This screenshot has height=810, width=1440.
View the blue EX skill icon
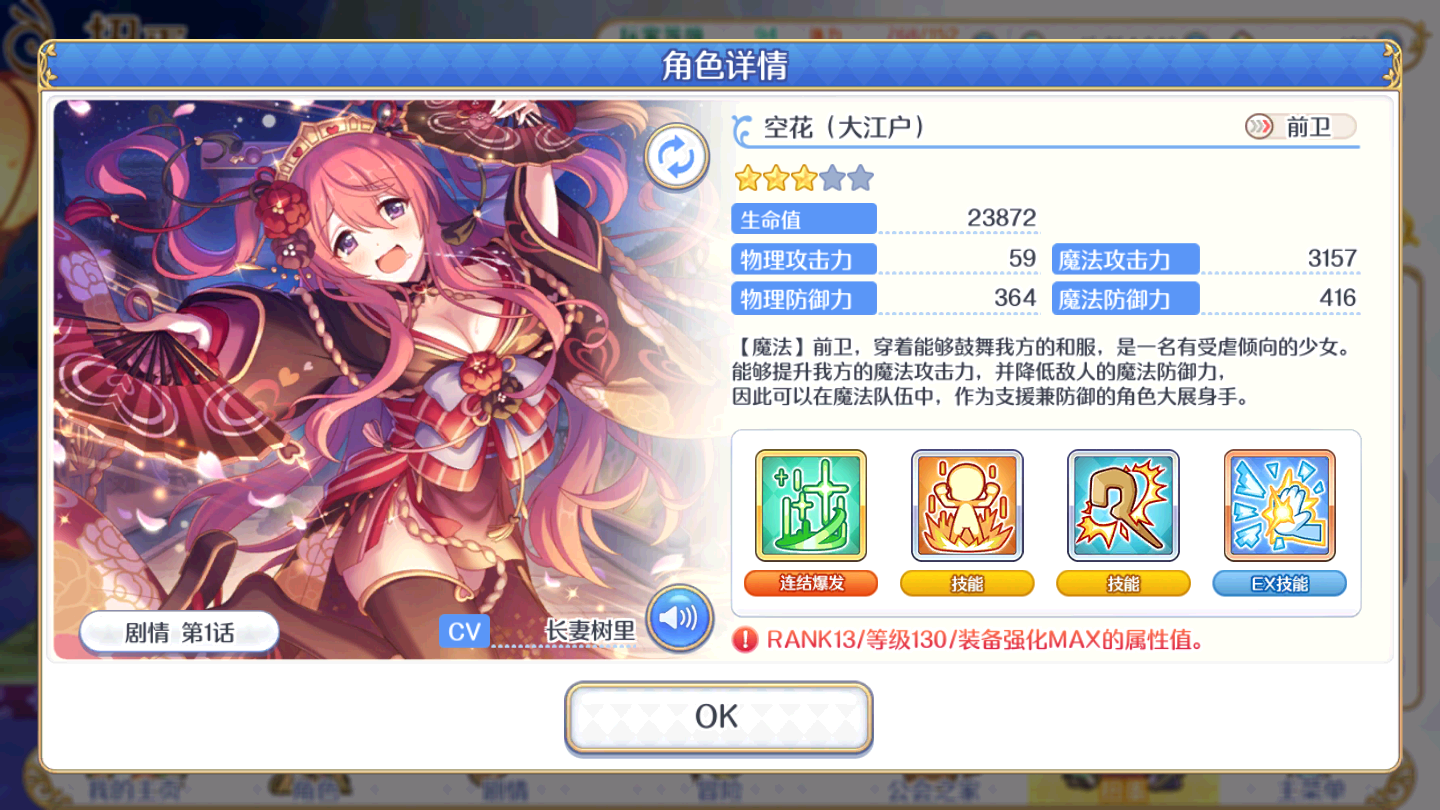click(x=1279, y=505)
